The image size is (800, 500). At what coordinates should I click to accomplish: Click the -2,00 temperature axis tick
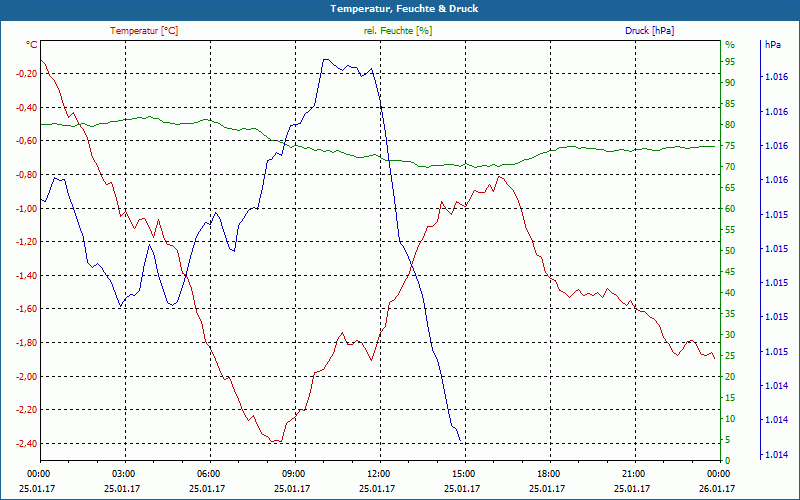[27, 376]
